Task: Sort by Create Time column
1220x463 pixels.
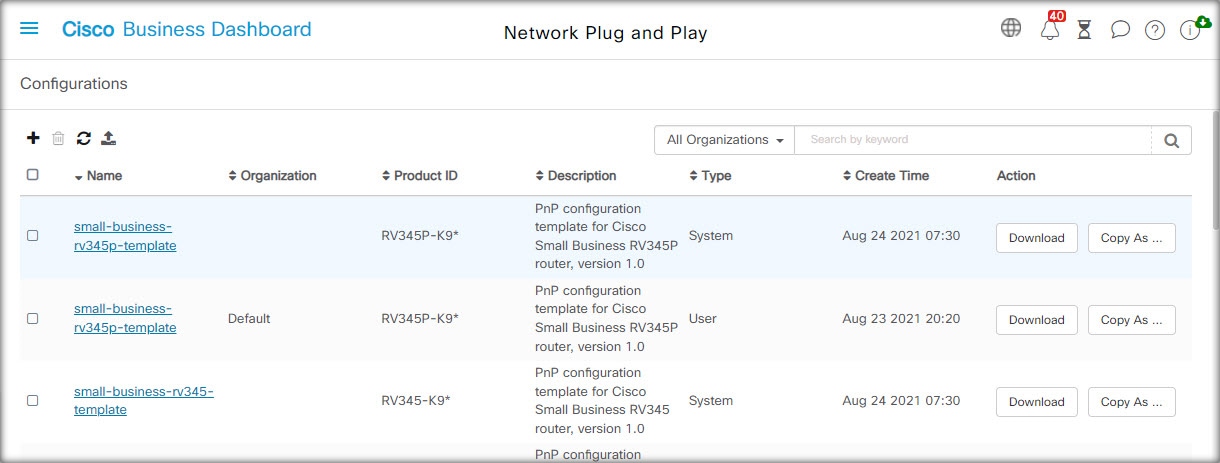Action: (x=886, y=176)
